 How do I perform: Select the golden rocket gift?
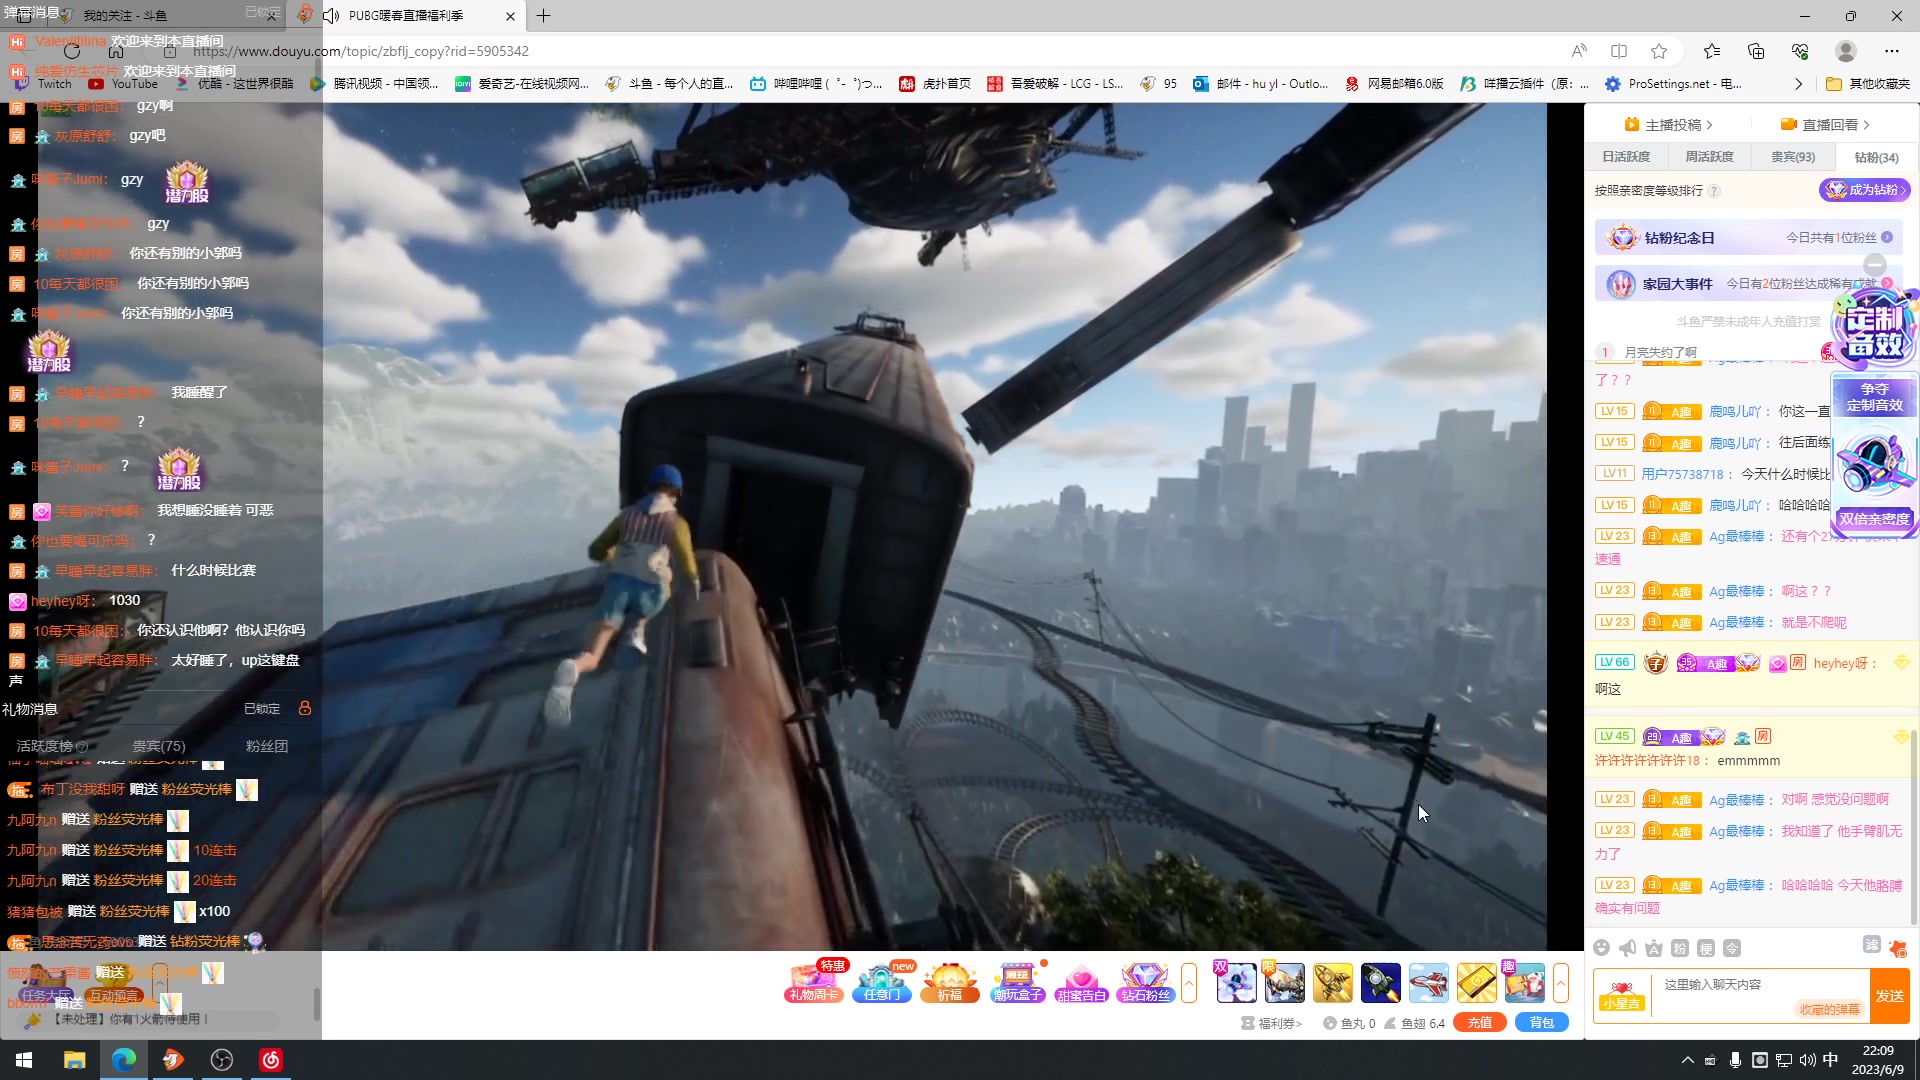(1333, 983)
